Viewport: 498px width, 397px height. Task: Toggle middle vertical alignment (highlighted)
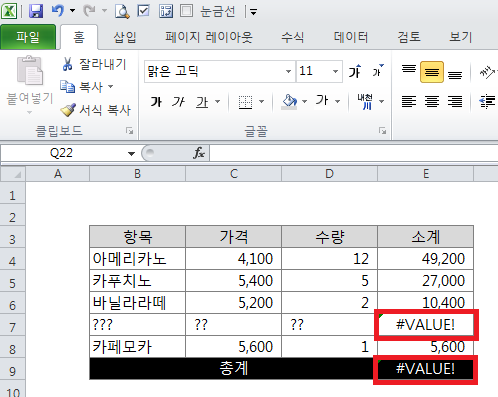432,72
